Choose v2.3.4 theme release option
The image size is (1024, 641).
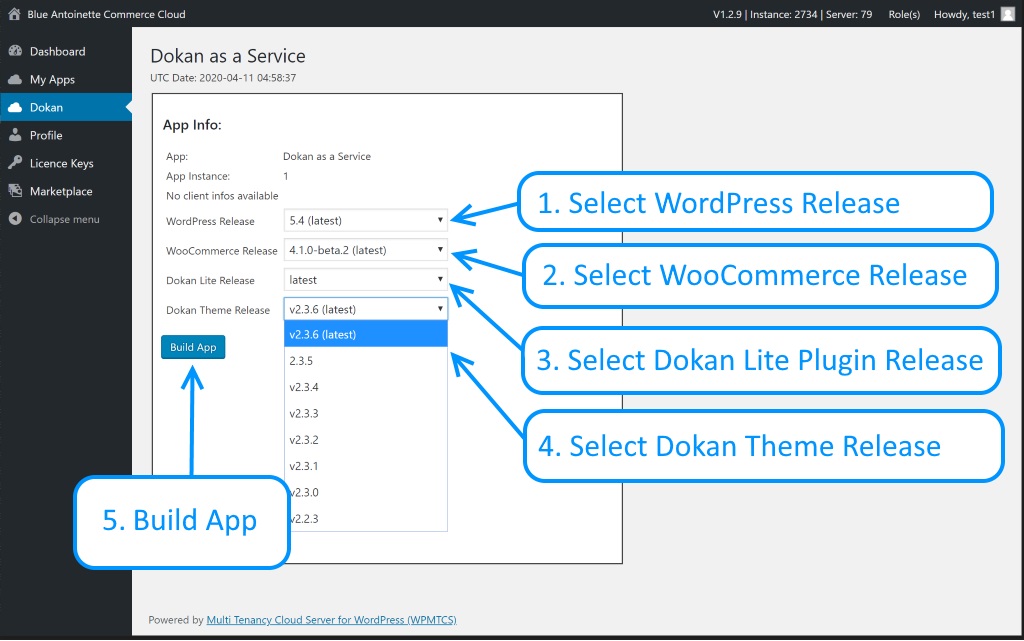[x=366, y=387]
